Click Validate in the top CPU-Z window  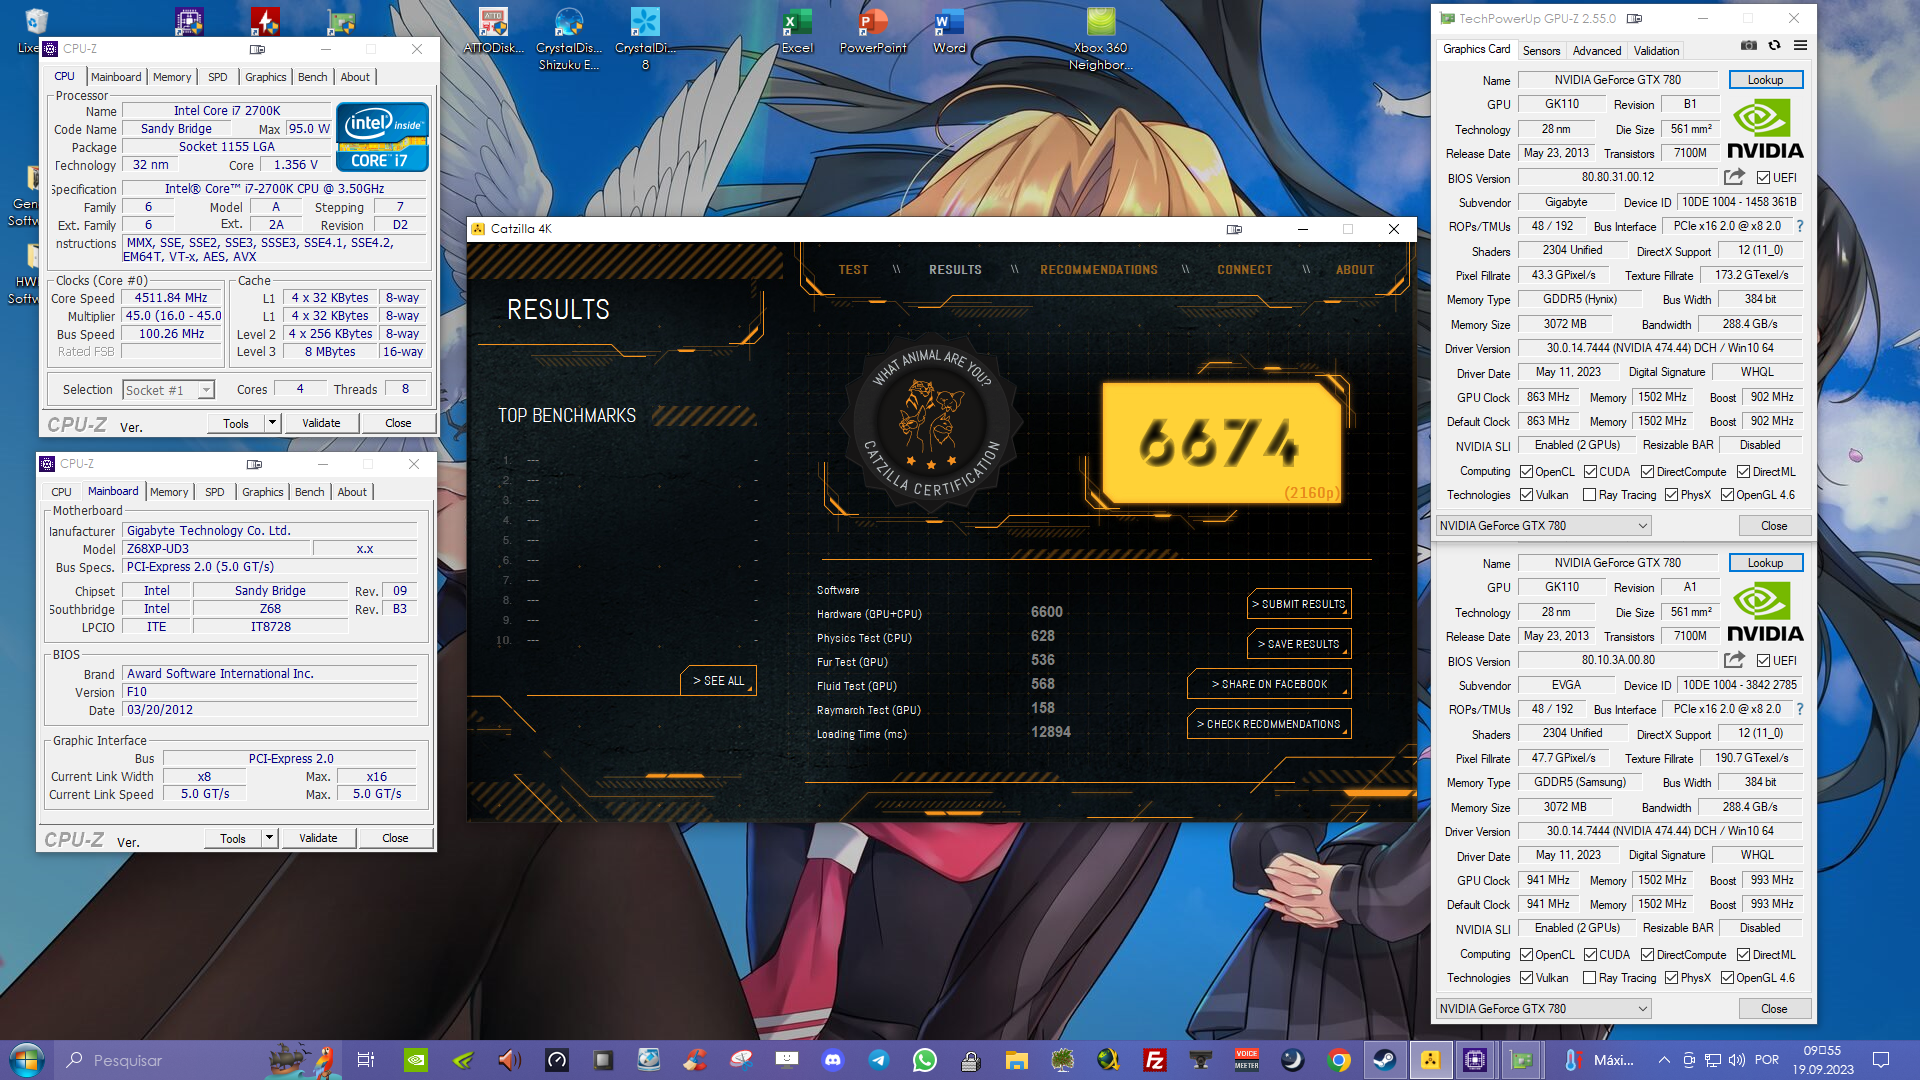coord(321,423)
